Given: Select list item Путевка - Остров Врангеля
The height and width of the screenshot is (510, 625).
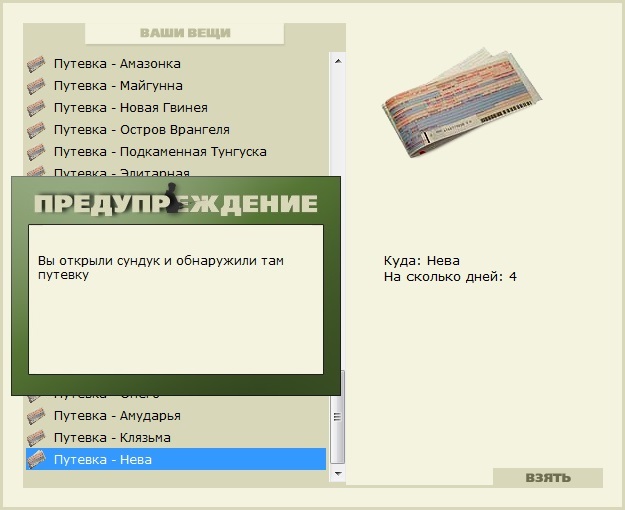Looking at the screenshot, I should point(176,130).
